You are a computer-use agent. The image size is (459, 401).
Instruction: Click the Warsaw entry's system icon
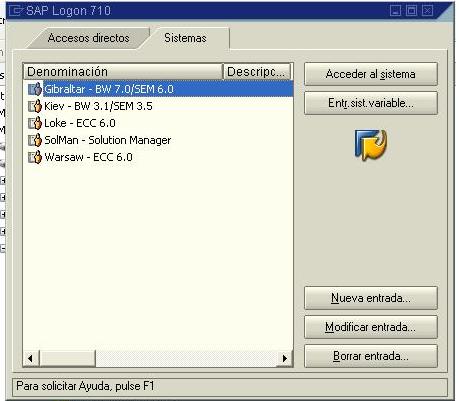click(x=35, y=157)
